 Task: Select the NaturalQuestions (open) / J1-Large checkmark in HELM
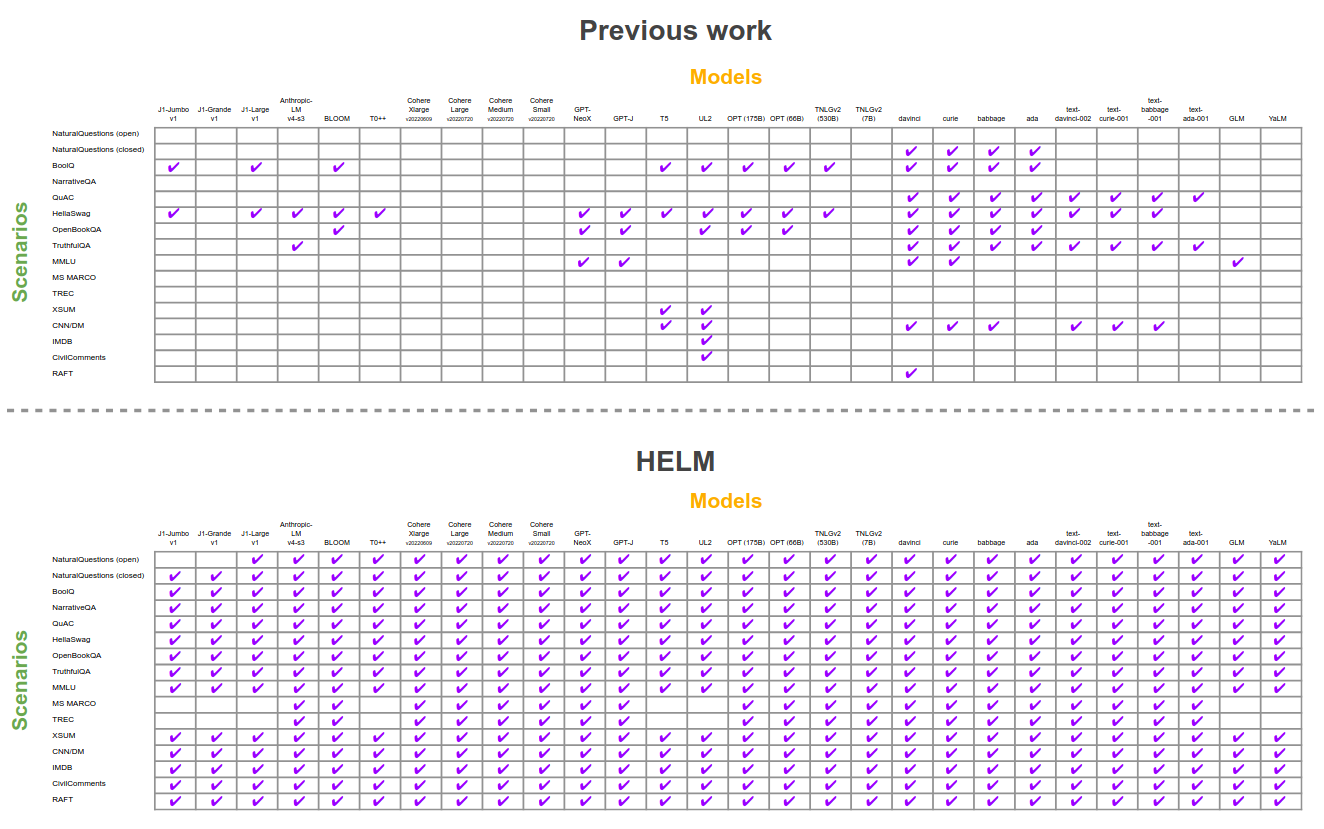pos(256,560)
